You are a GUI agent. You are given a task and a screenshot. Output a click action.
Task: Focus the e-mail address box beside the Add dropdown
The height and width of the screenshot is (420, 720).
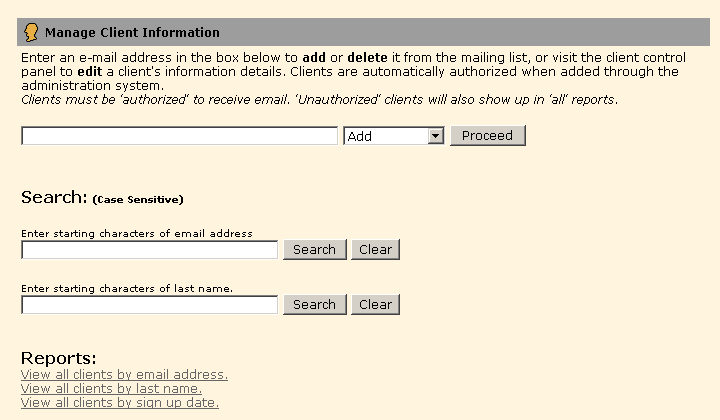[x=179, y=136]
